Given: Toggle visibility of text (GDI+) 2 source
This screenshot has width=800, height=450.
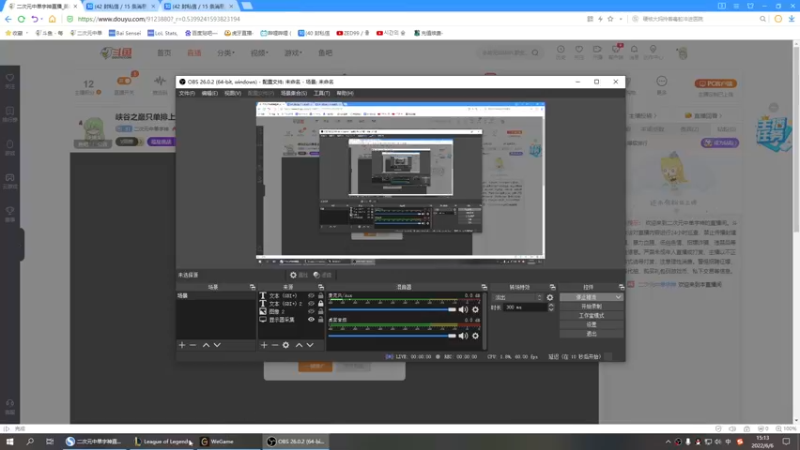Looking at the screenshot, I should (x=311, y=304).
